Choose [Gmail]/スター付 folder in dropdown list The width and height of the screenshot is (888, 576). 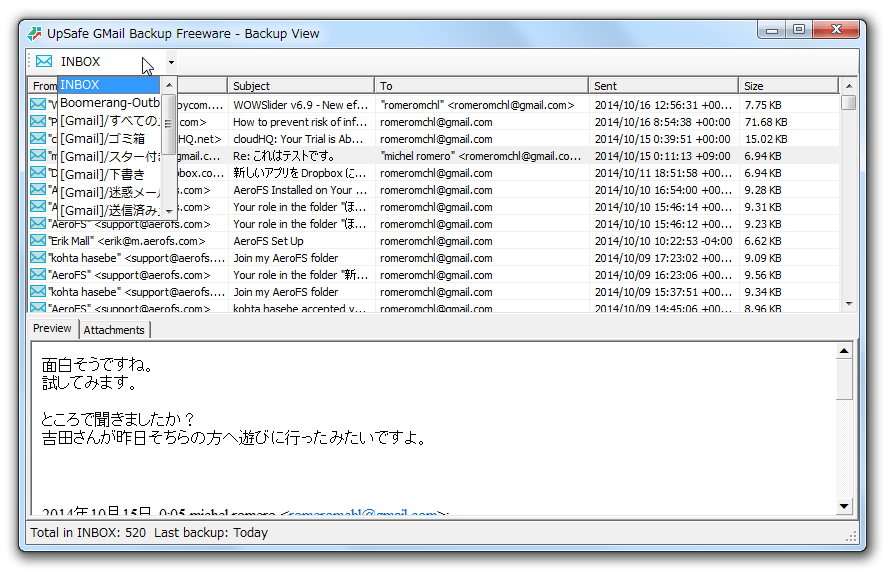[109, 157]
